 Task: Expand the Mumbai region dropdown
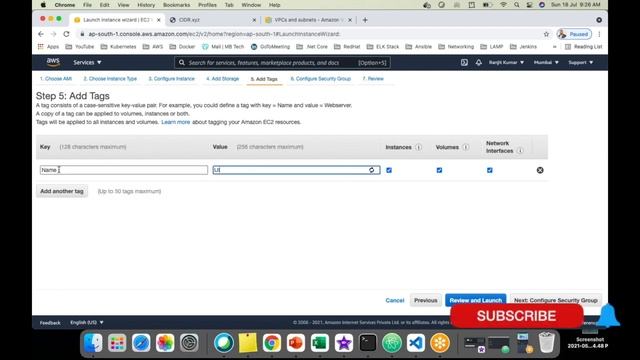546,62
